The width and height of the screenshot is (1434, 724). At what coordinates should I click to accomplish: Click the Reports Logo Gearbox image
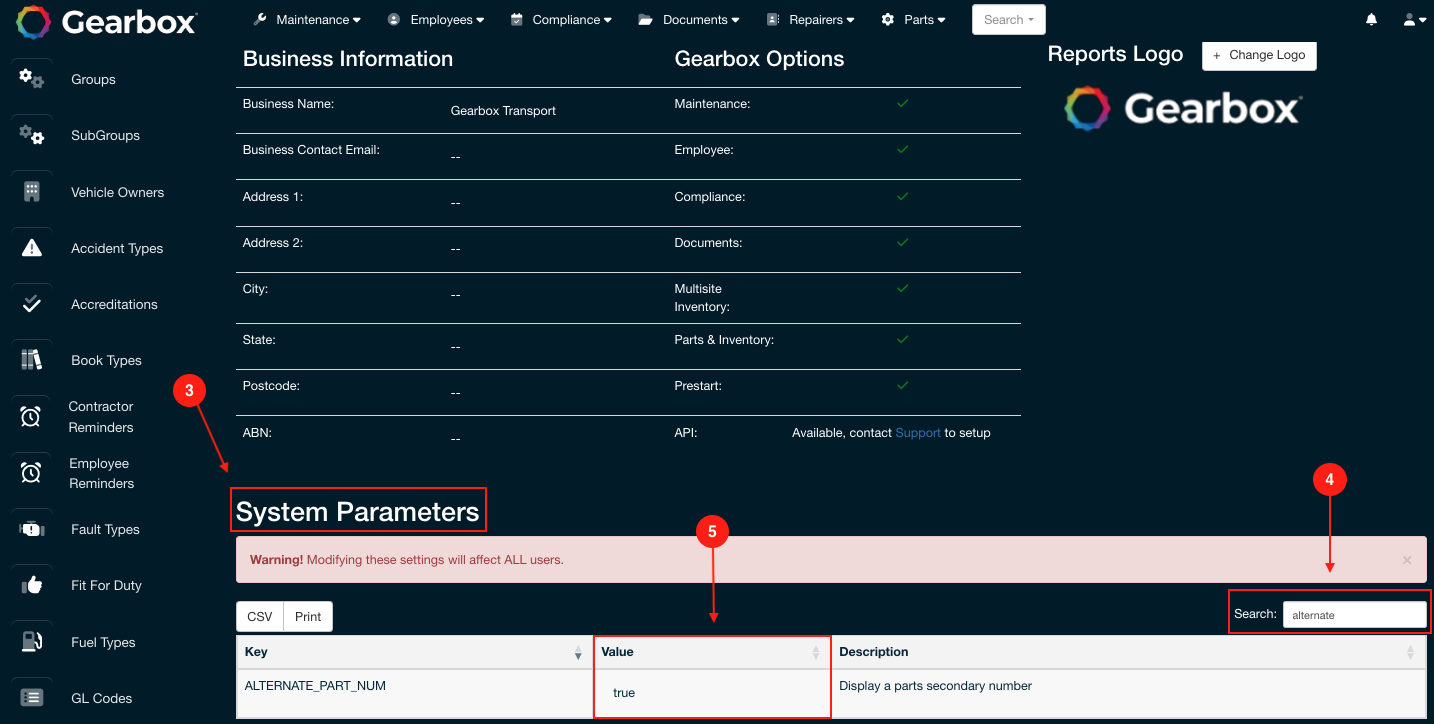coord(1181,108)
